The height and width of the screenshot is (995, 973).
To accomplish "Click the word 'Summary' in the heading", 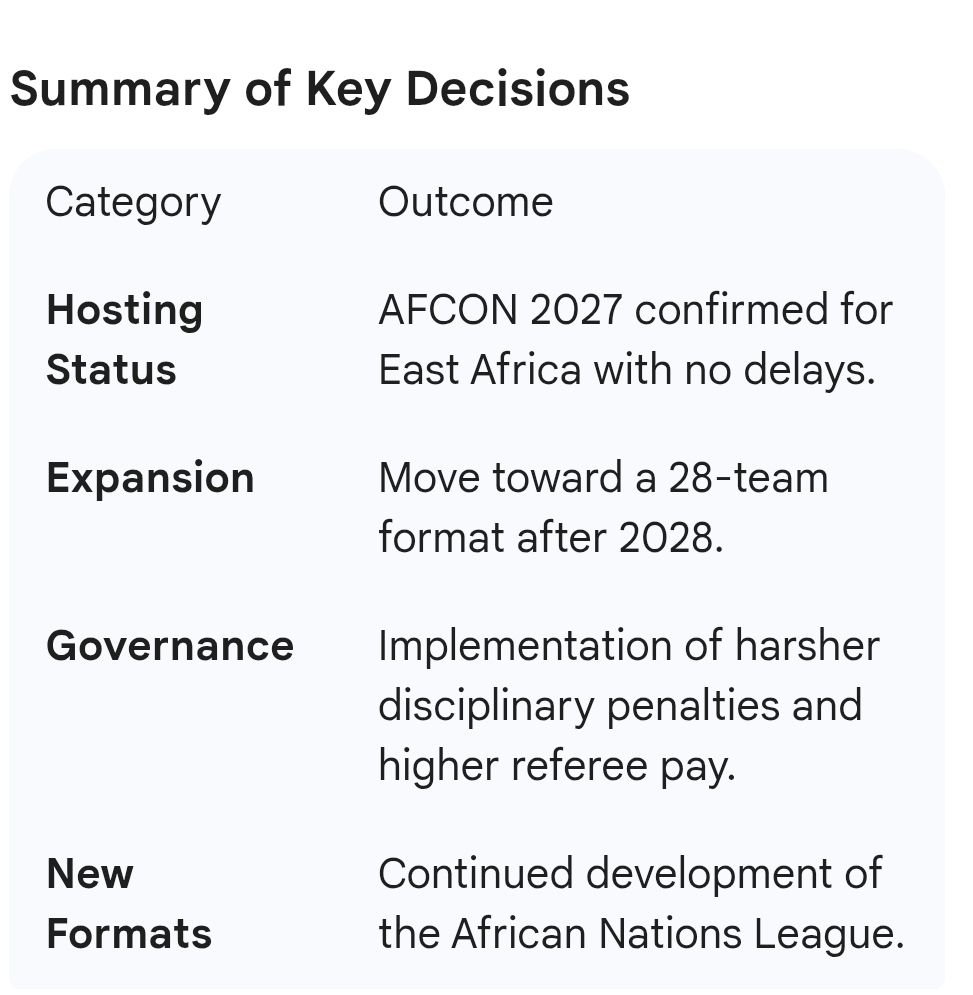I will [119, 89].
